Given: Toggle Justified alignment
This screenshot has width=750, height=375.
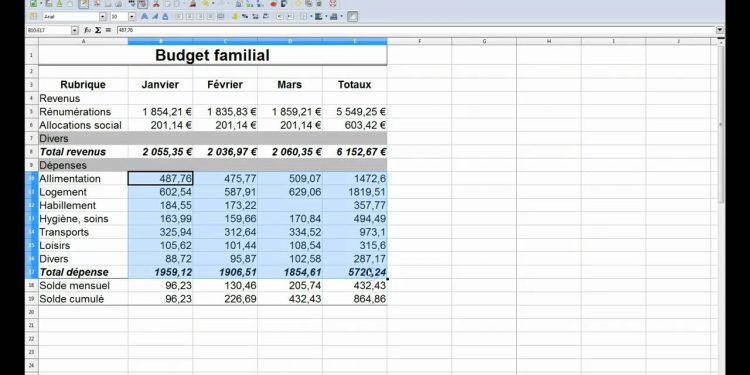Looking at the screenshot, I should tap(210, 16).
